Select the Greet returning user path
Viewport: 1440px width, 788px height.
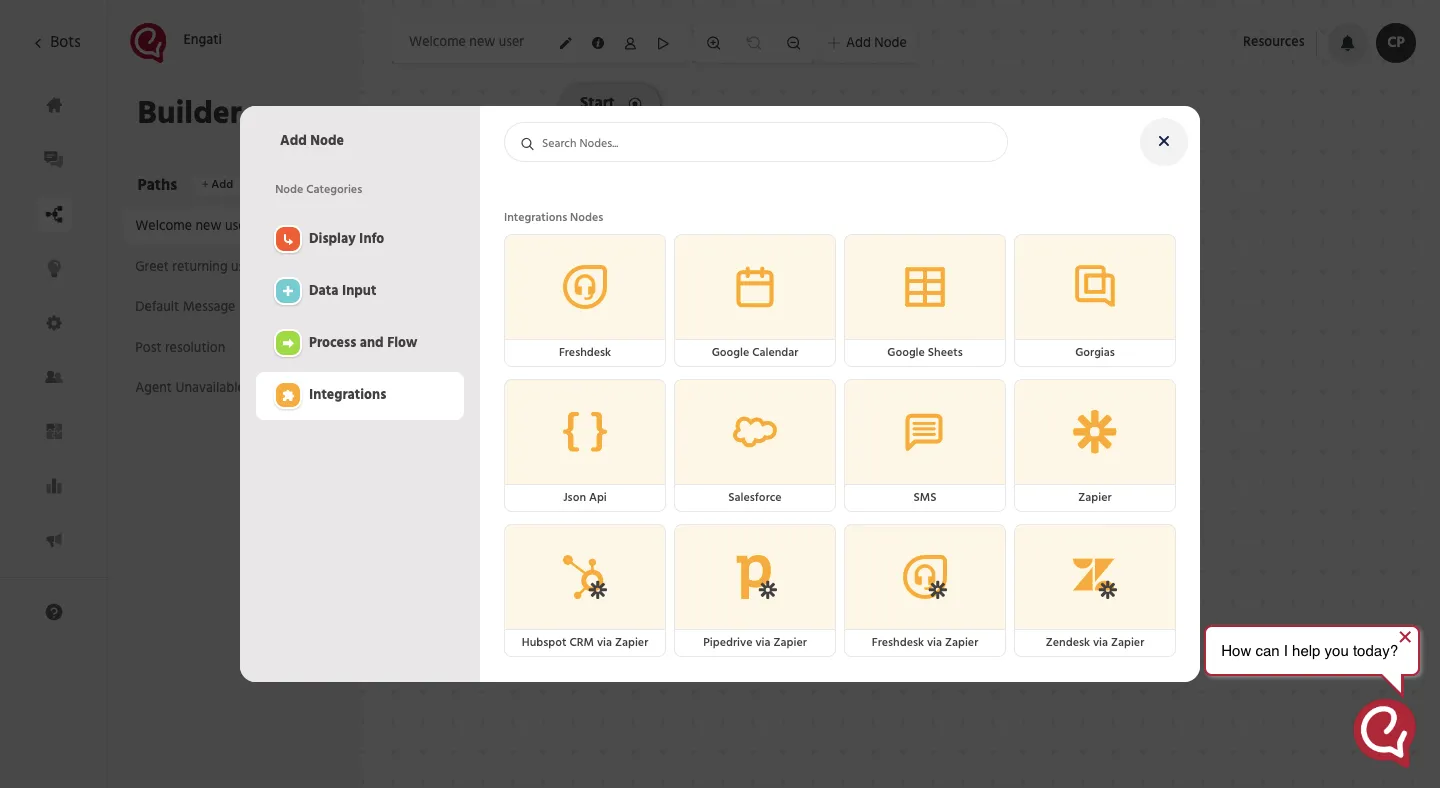point(188,266)
